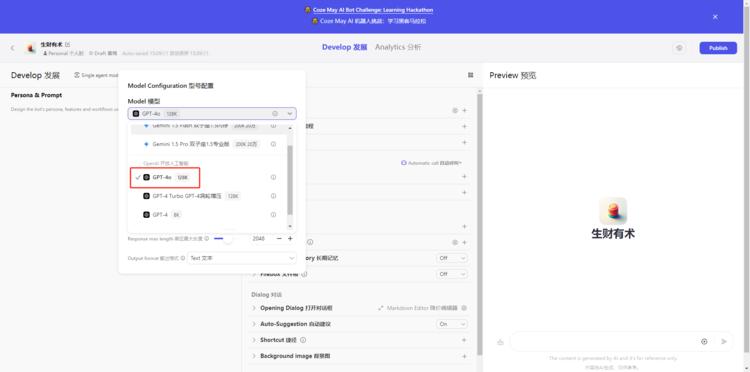Image resolution: width=750 pixels, height=372 pixels.
Task: Adjust the Response max length slider
Action: pyautogui.click(x=228, y=238)
